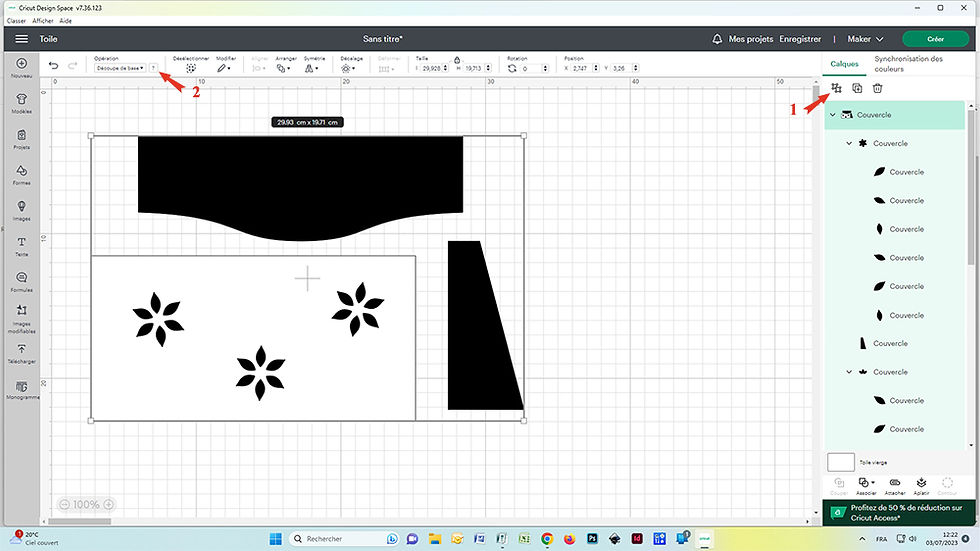Duplicate the selected layer
The height and width of the screenshot is (551, 980).
pyautogui.click(x=857, y=88)
